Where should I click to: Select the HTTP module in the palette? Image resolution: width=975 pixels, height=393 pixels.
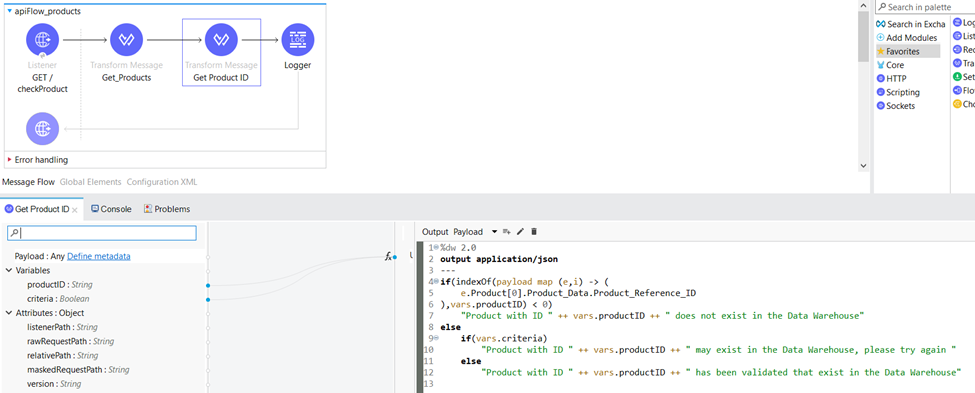892,78
